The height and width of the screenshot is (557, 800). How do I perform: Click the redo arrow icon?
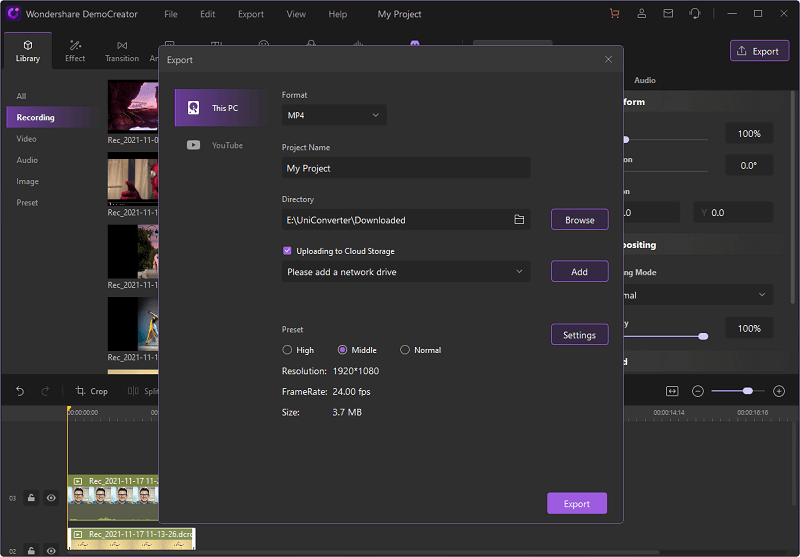pyautogui.click(x=45, y=391)
